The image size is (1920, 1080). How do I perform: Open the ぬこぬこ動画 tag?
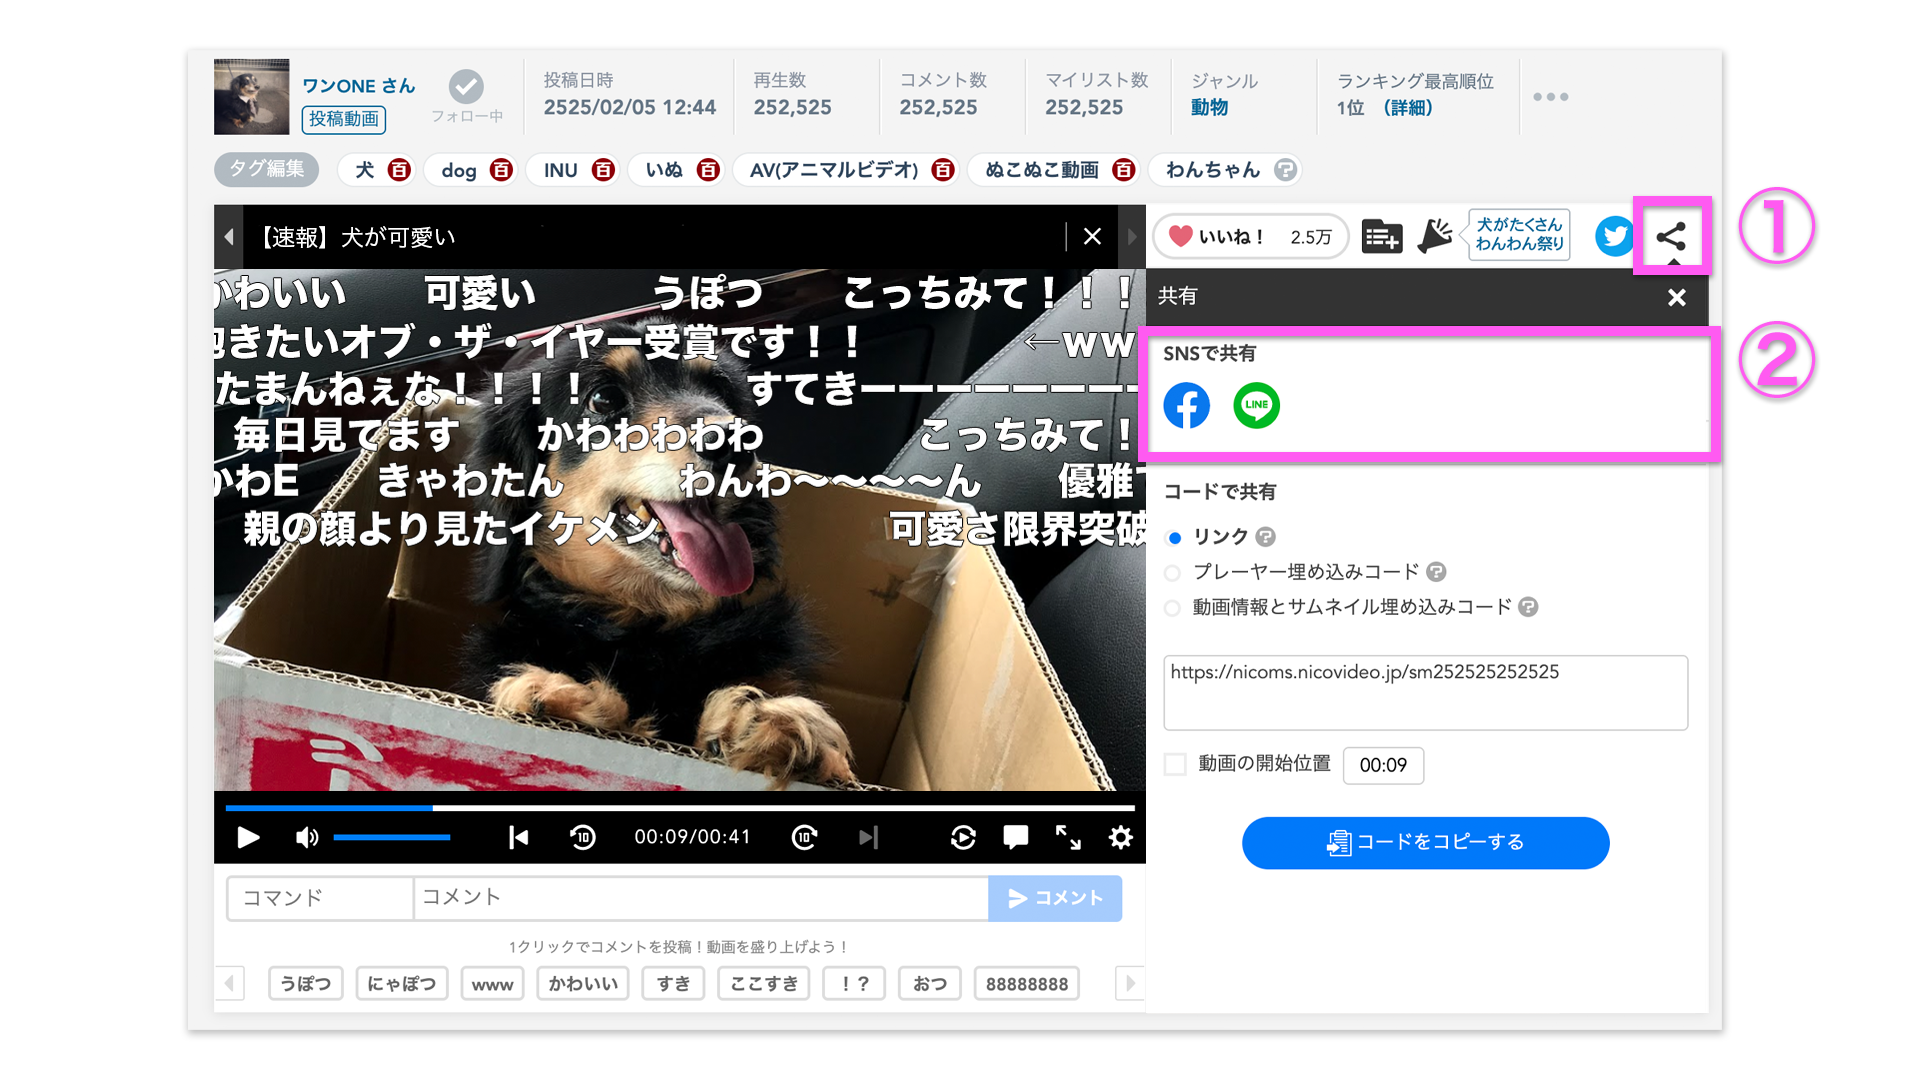tap(1042, 170)
